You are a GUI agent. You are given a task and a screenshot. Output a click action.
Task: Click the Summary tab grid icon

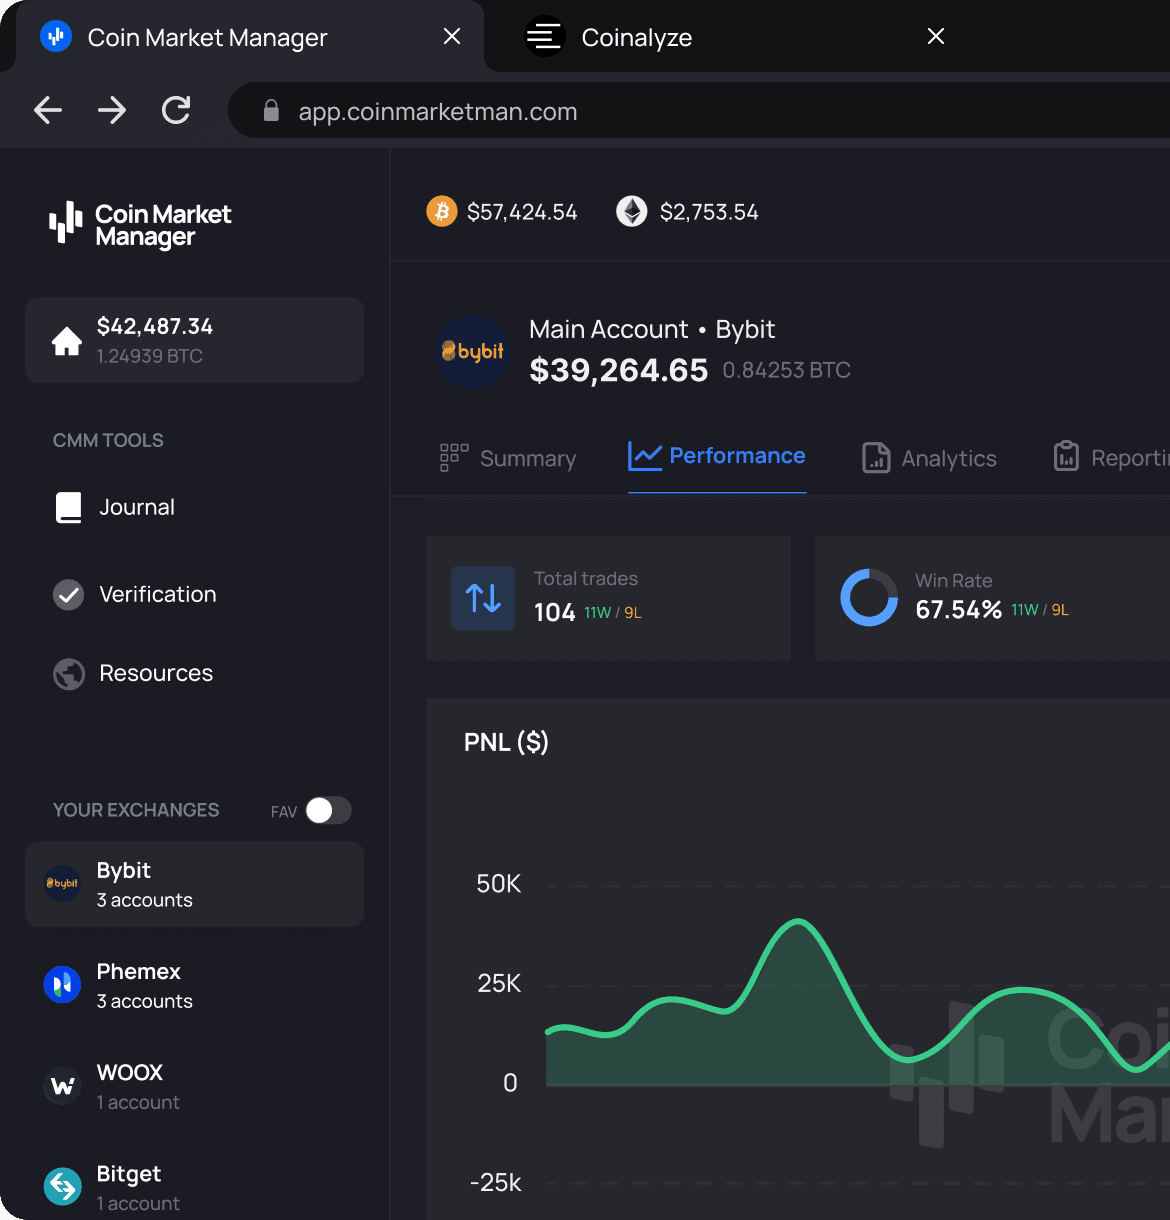click(x=454, y=457)
